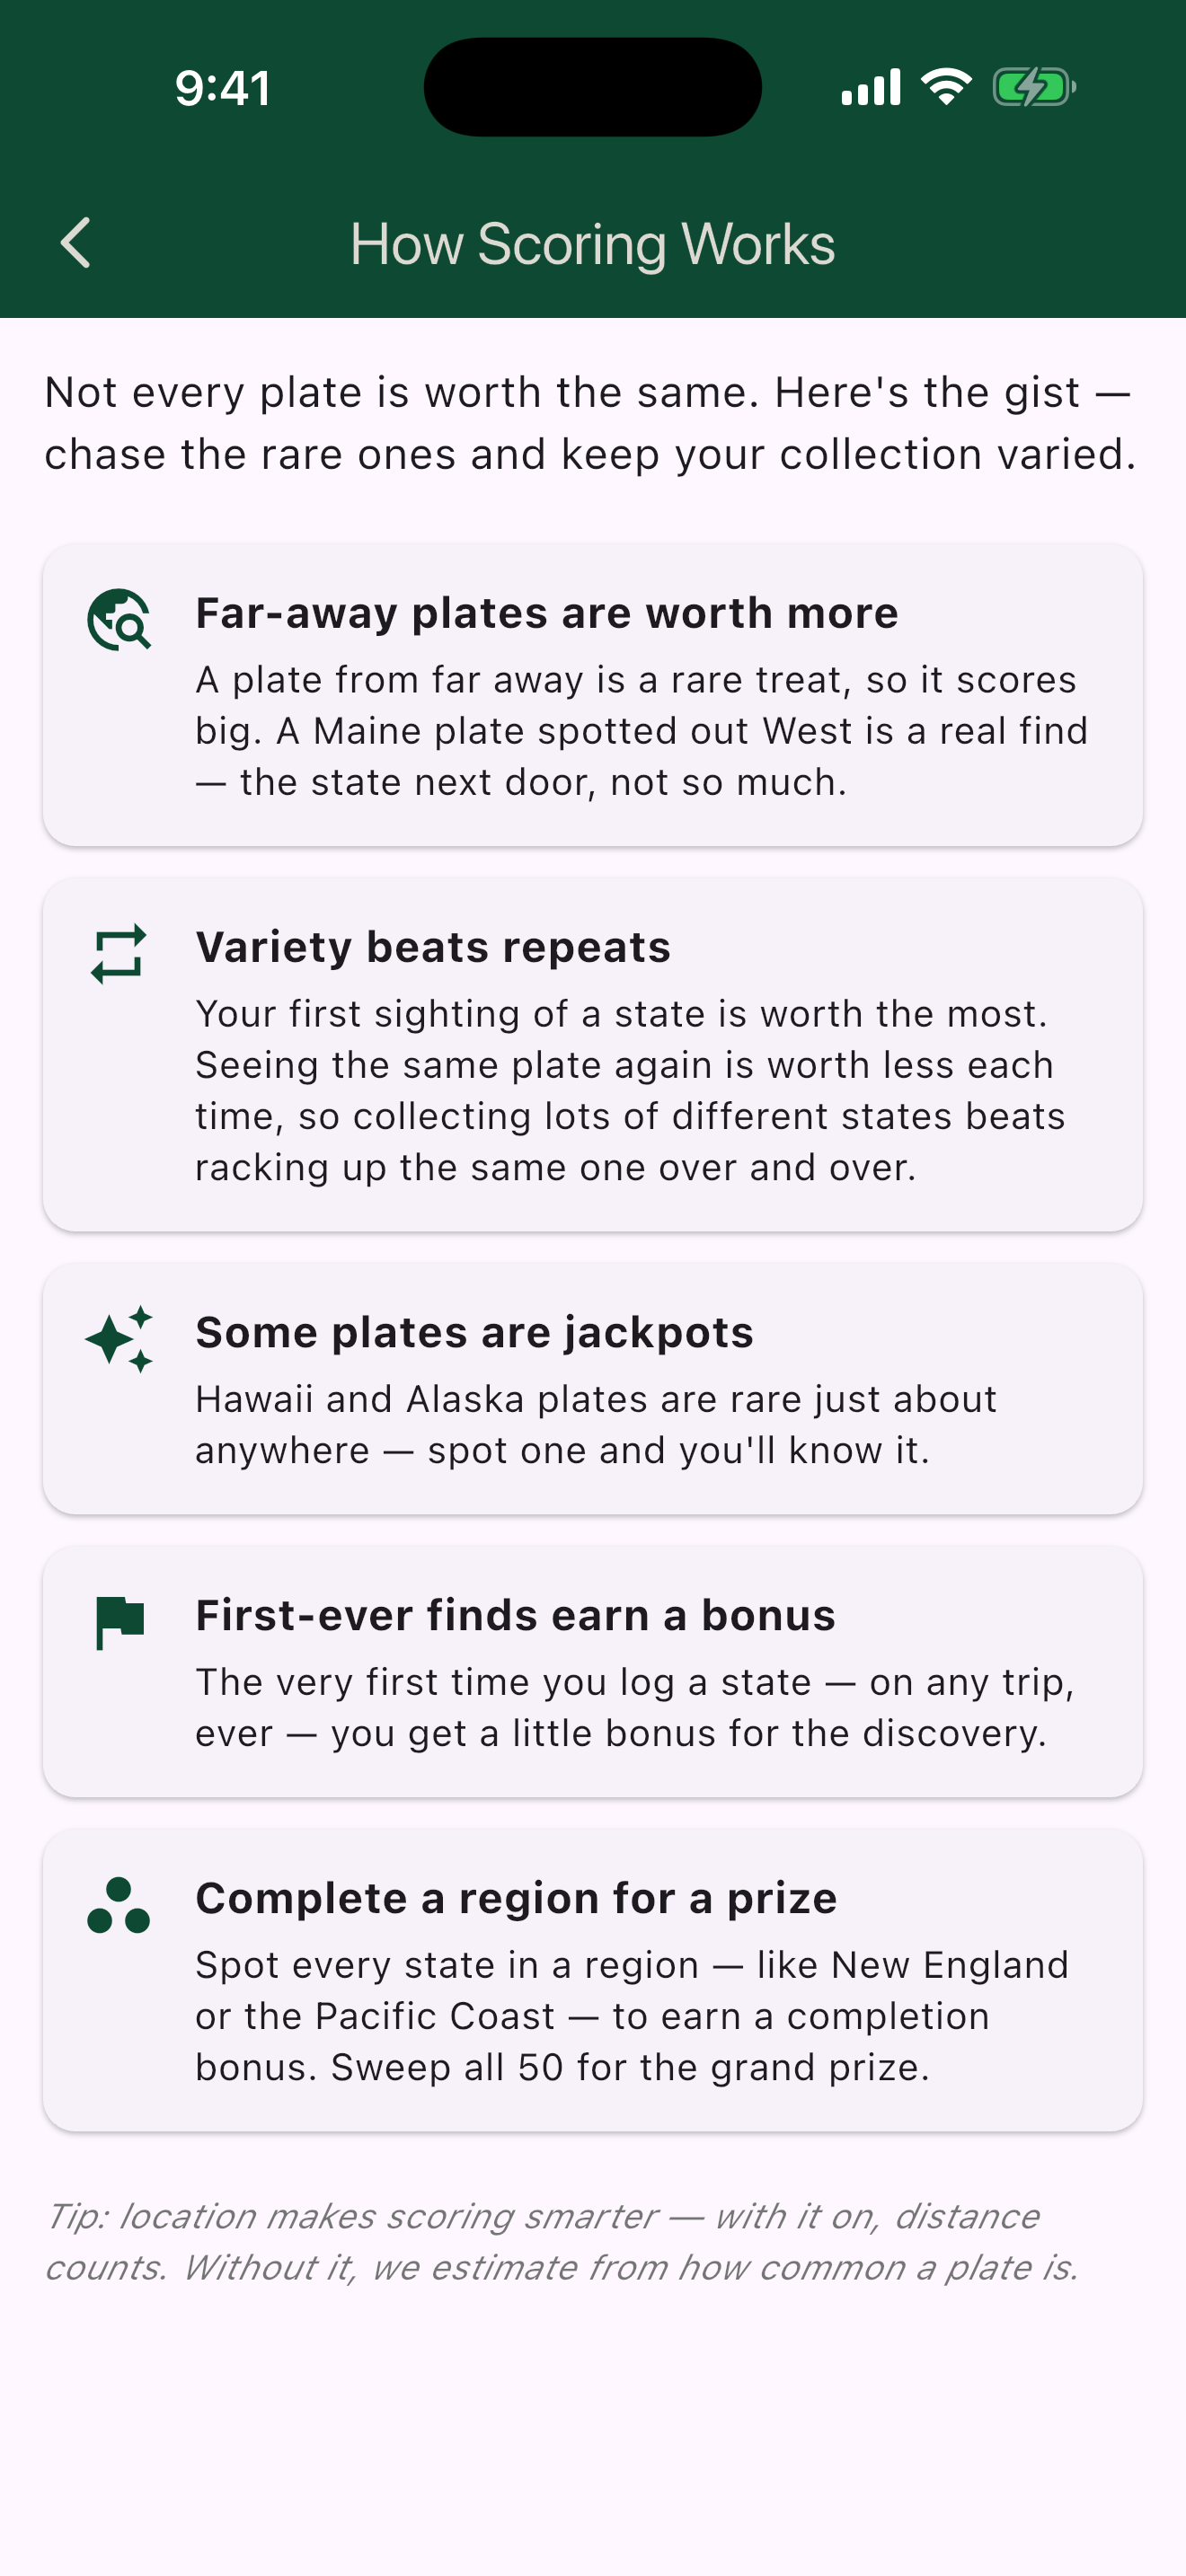Image resolution: width=1186 pixels, height=2576 pixels.
Task: Click the intro paragraph about rare plates
Action: tap(590, 423)
